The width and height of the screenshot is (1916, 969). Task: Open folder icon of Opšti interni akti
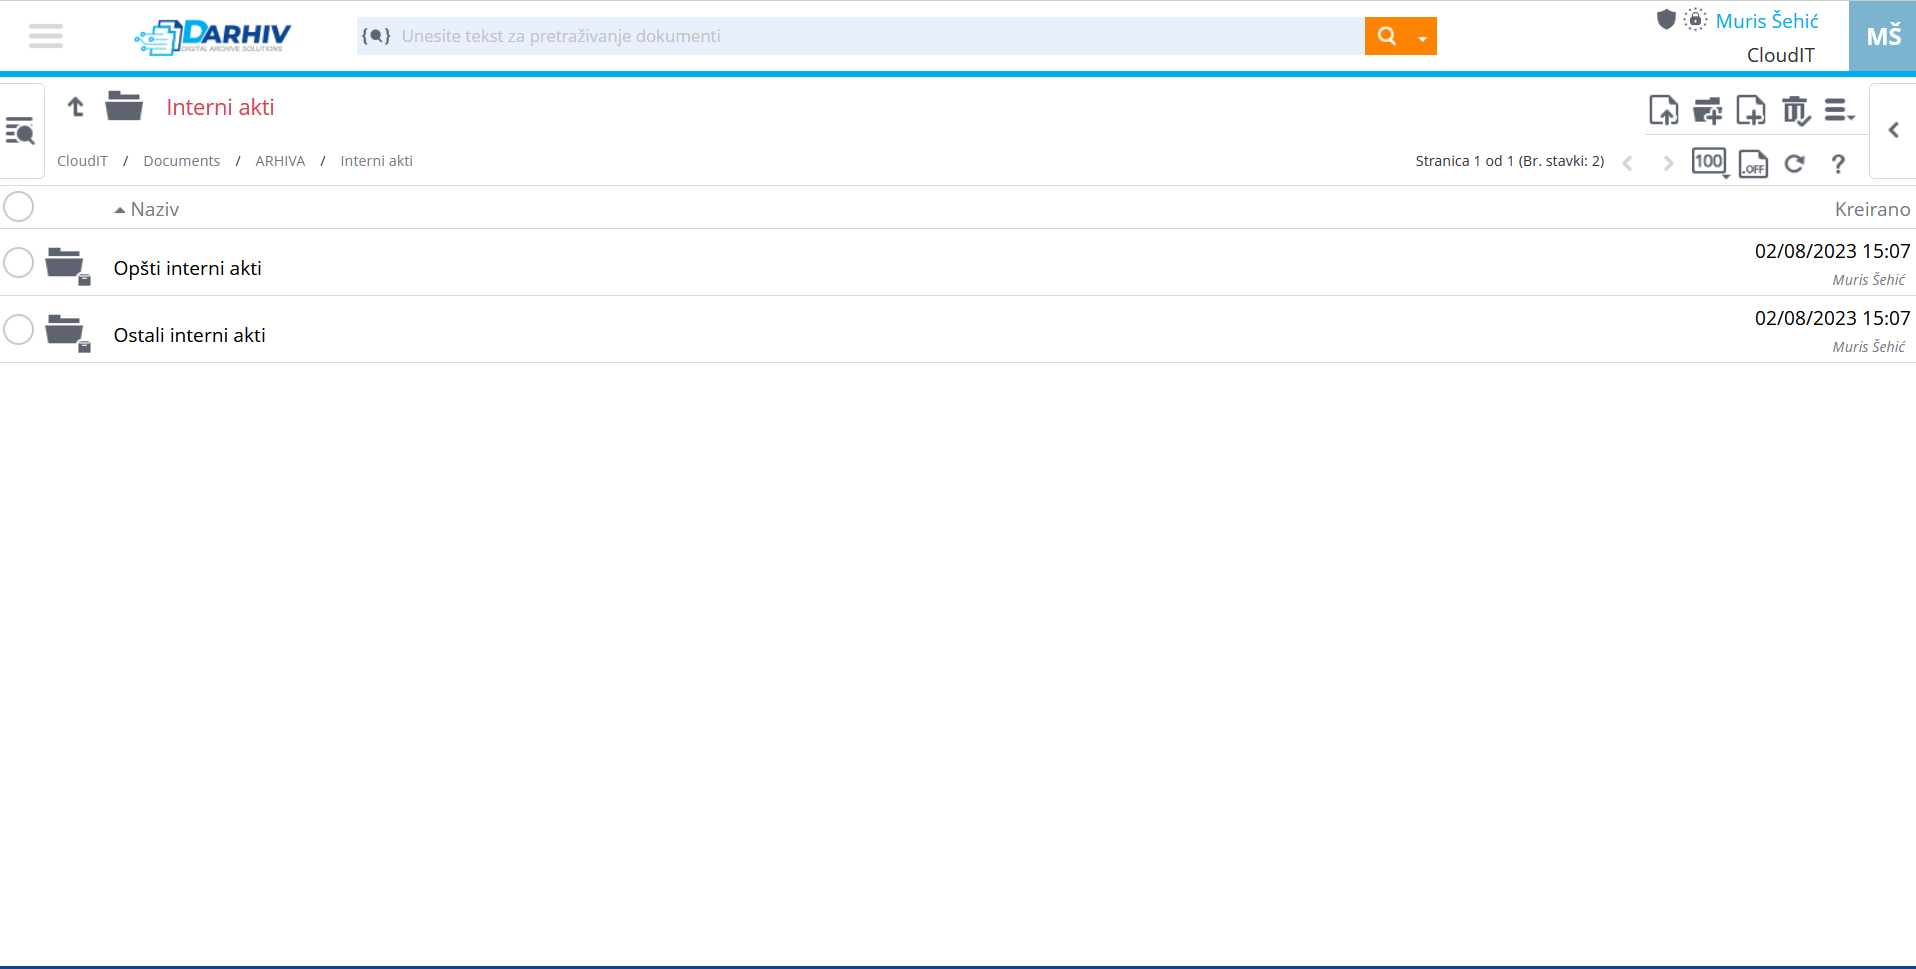tap(67, 265)
